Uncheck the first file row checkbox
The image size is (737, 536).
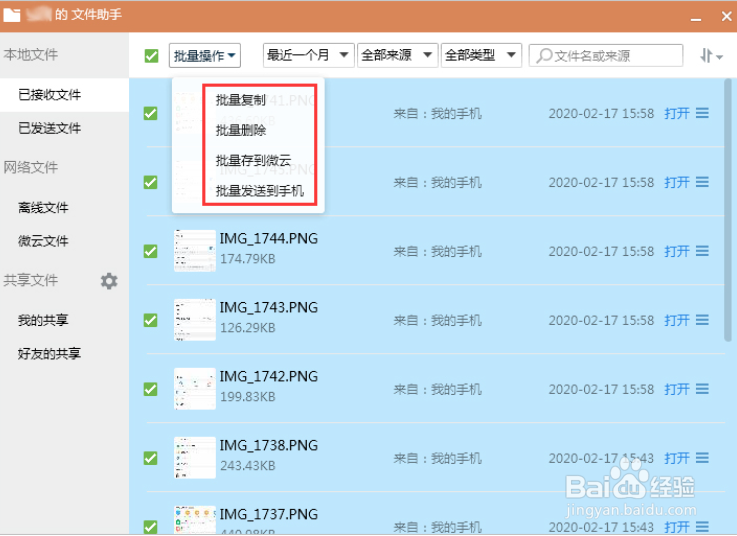point(150,113)
